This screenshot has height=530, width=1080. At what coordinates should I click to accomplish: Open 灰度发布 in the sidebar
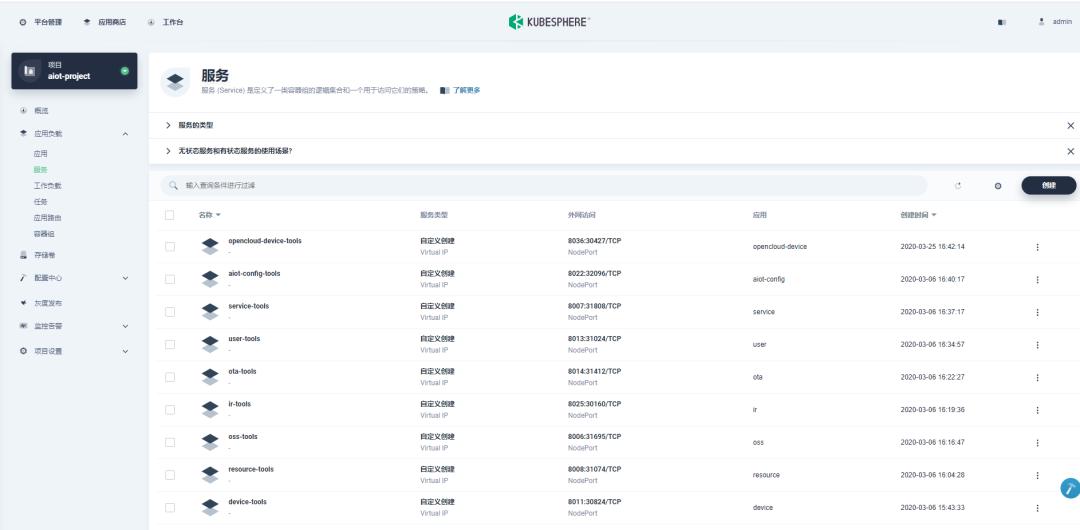click(x=48, y=303)
